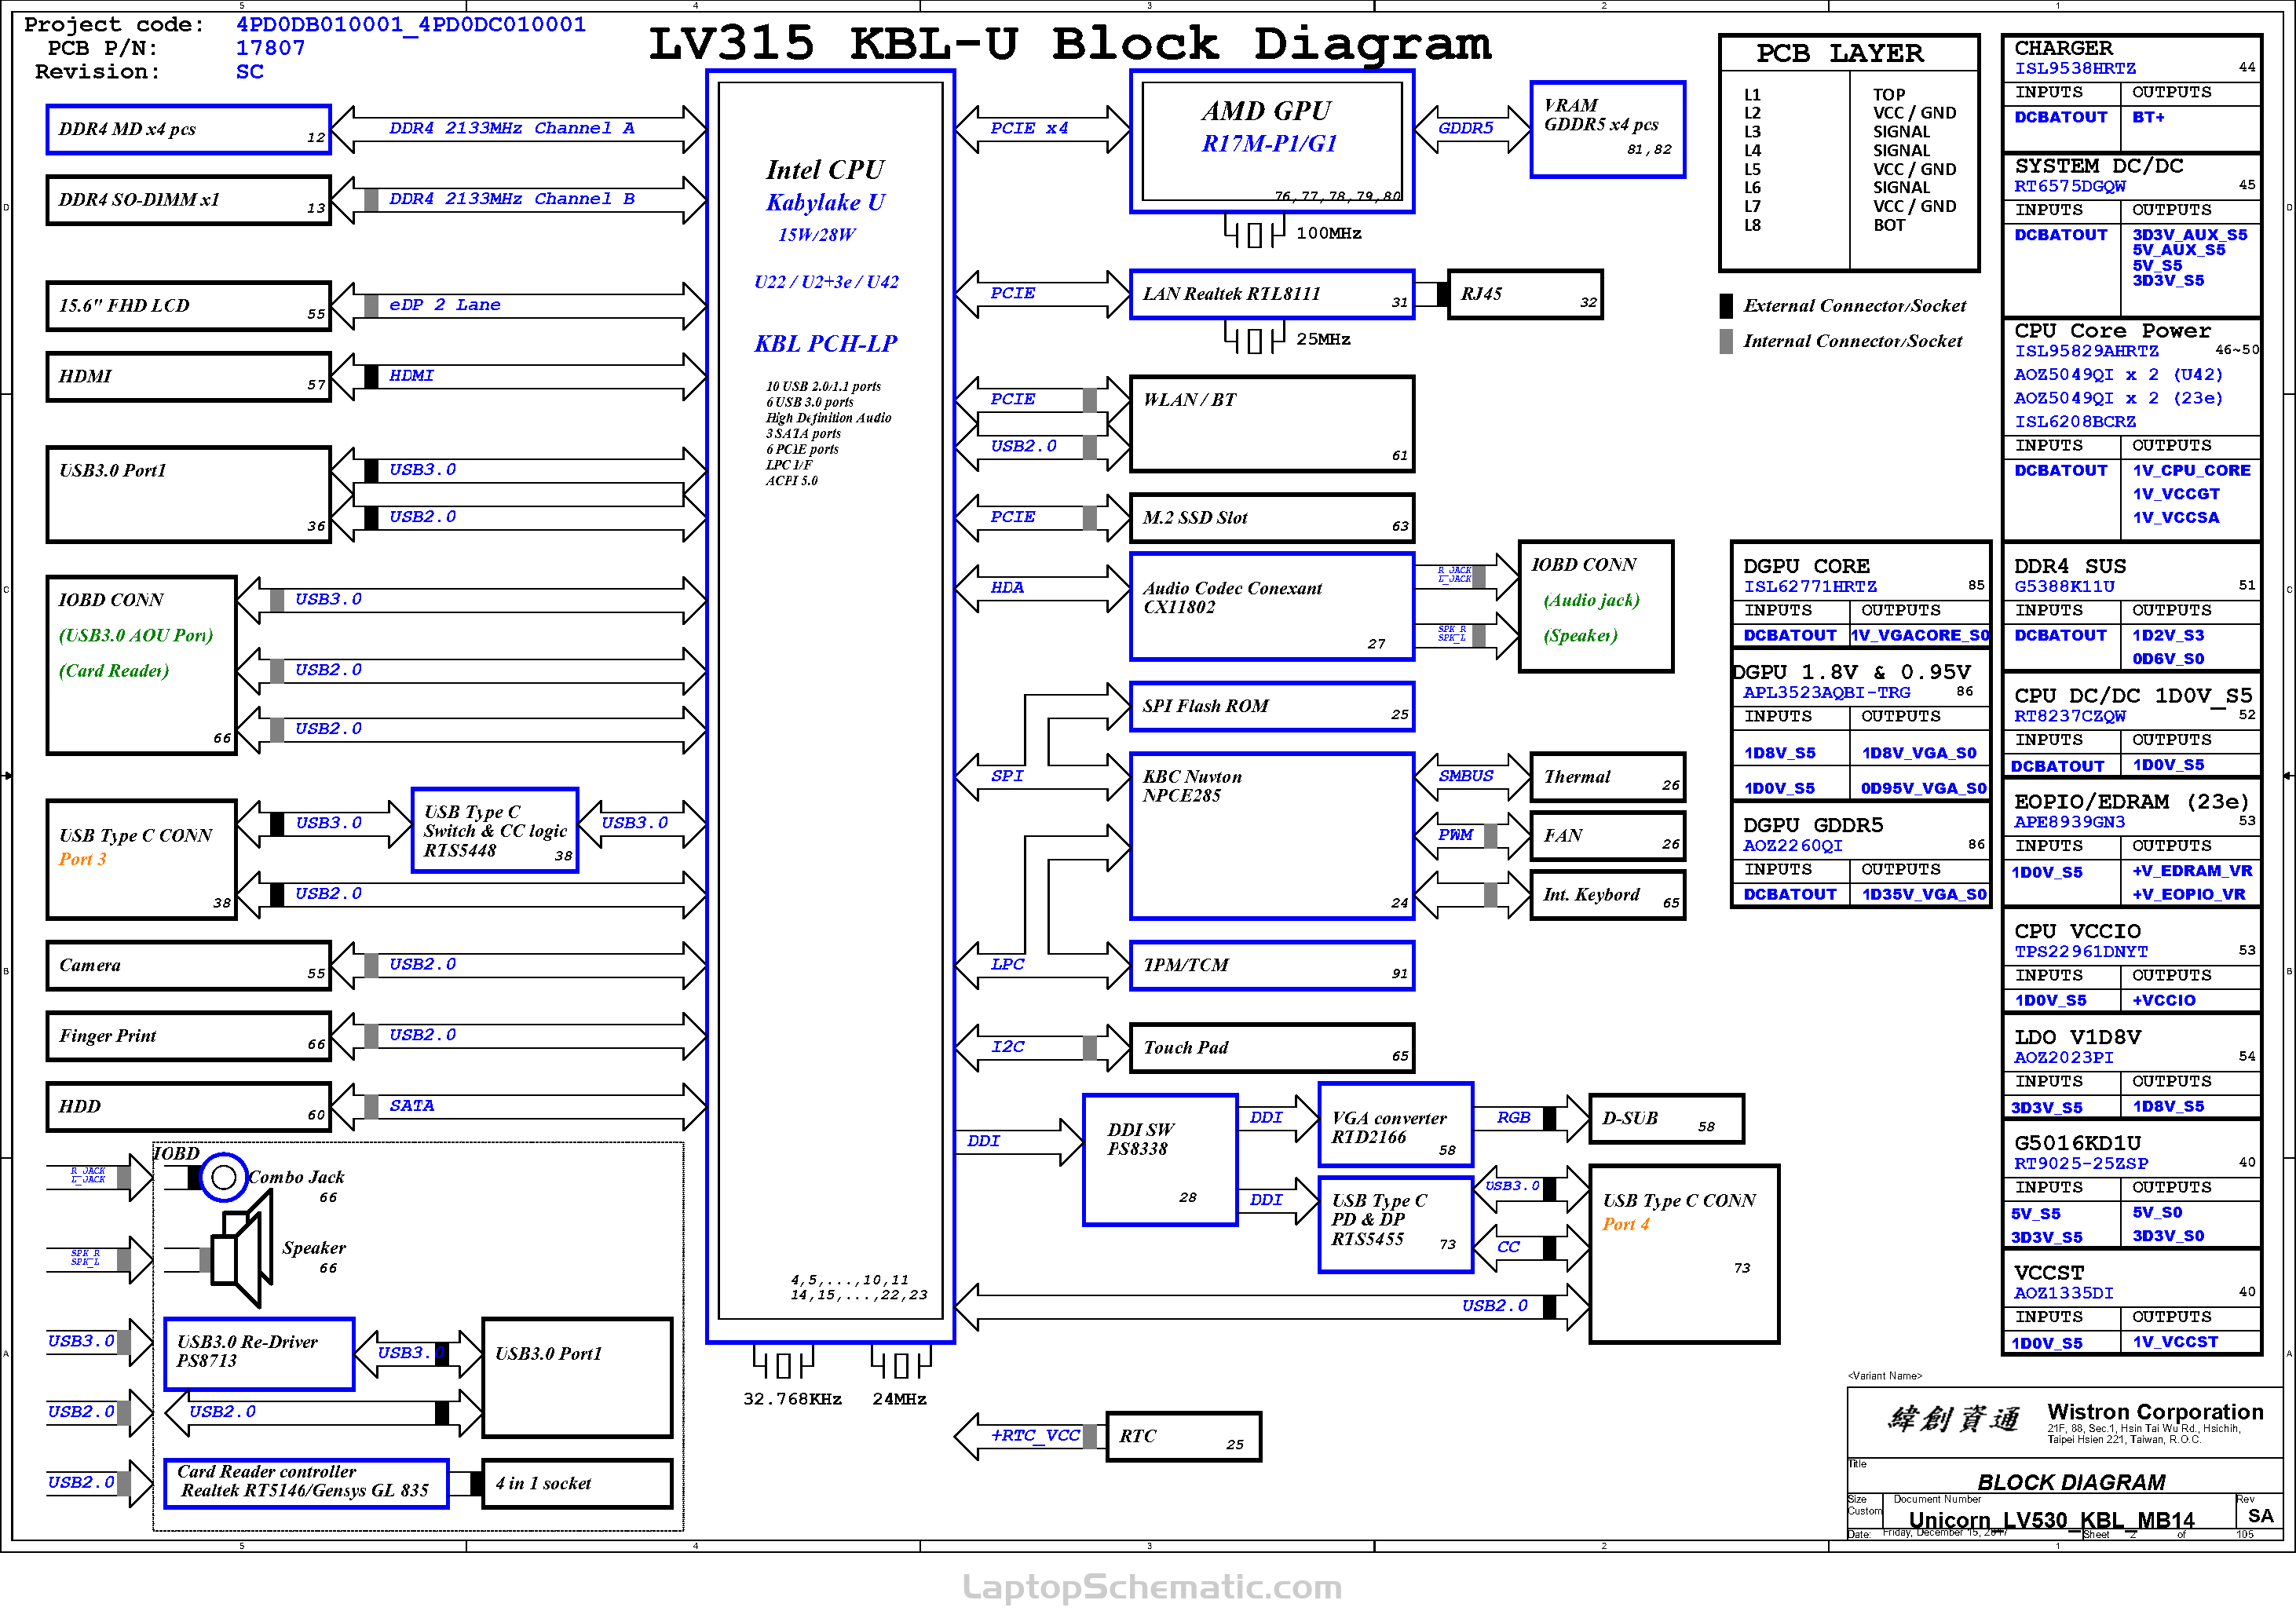Click the DDI SW PS8338 block
The height and width of the screenshot is (1622, 2296).
[x=1160, y=1160]
